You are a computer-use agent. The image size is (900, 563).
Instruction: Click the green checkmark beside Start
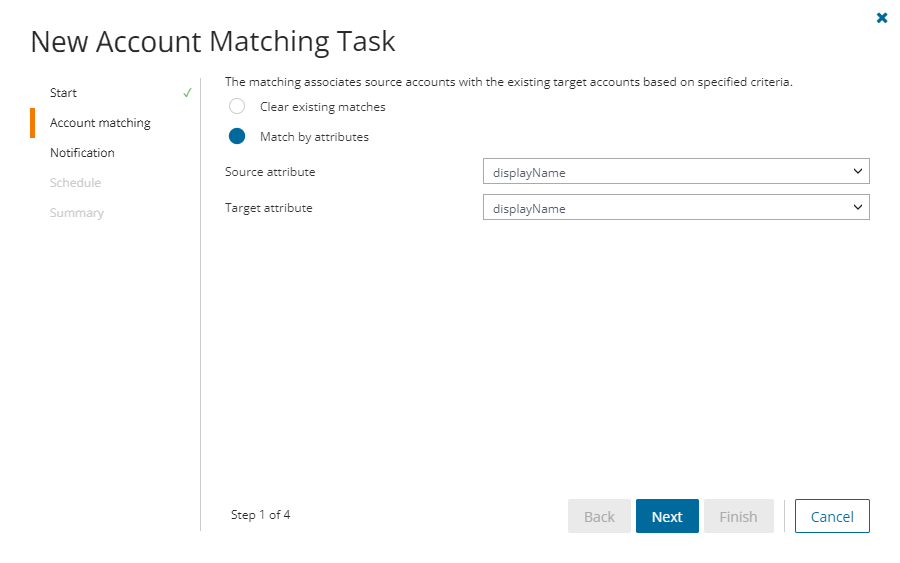(187, 93)
